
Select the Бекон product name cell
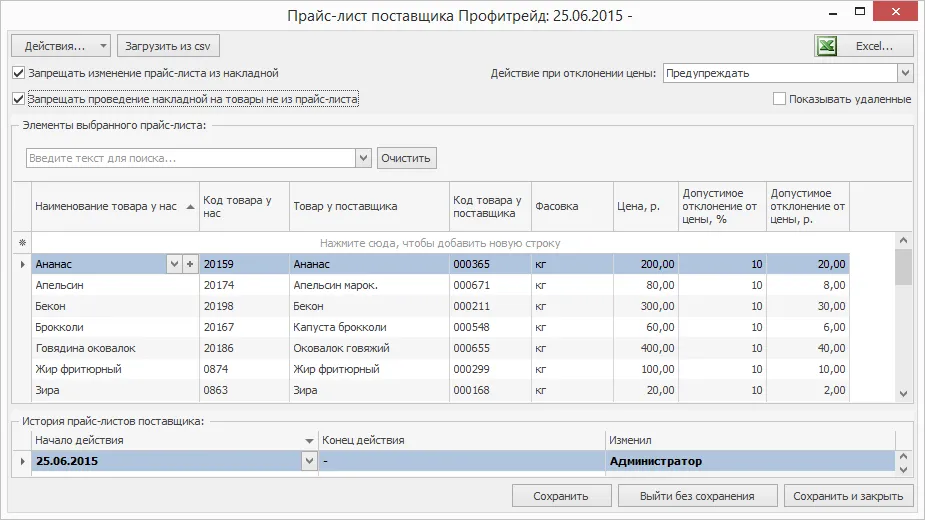[116, 306]
